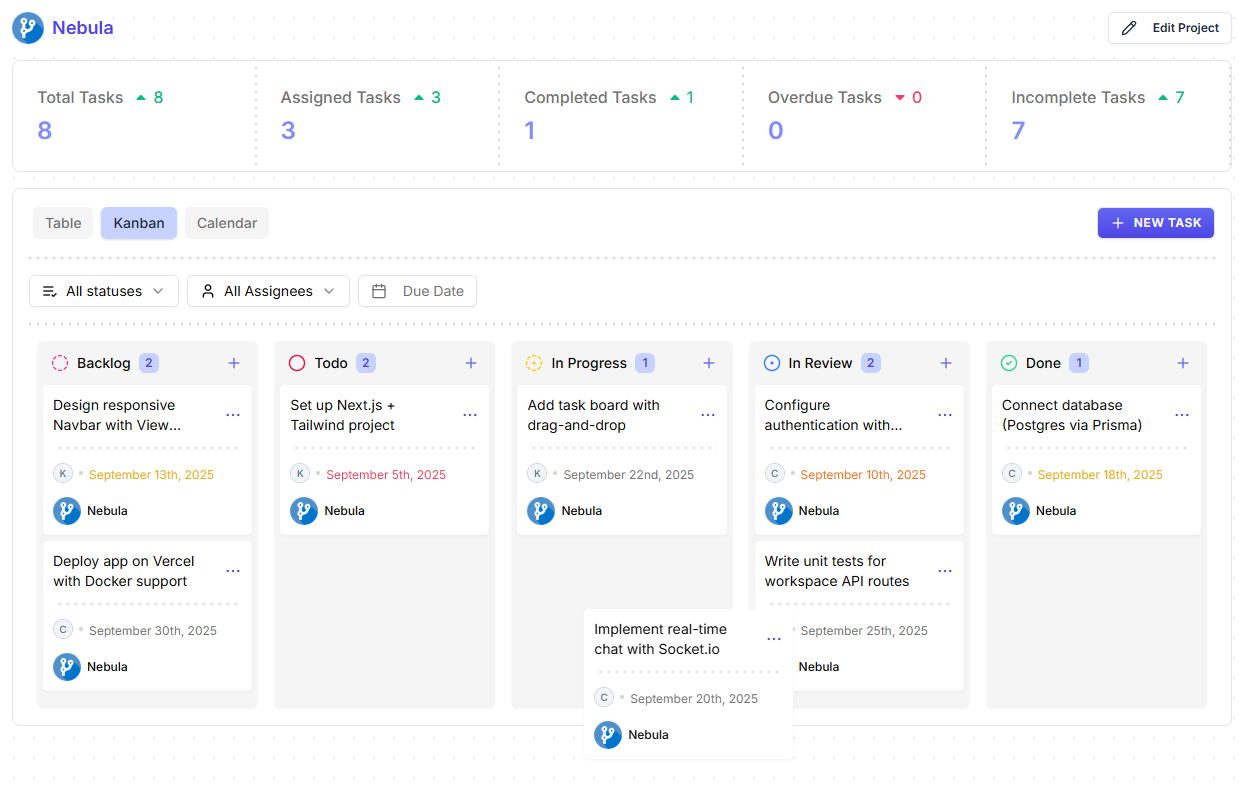Open ellipsis menu for Set up Next.js card

coord(470,415)
